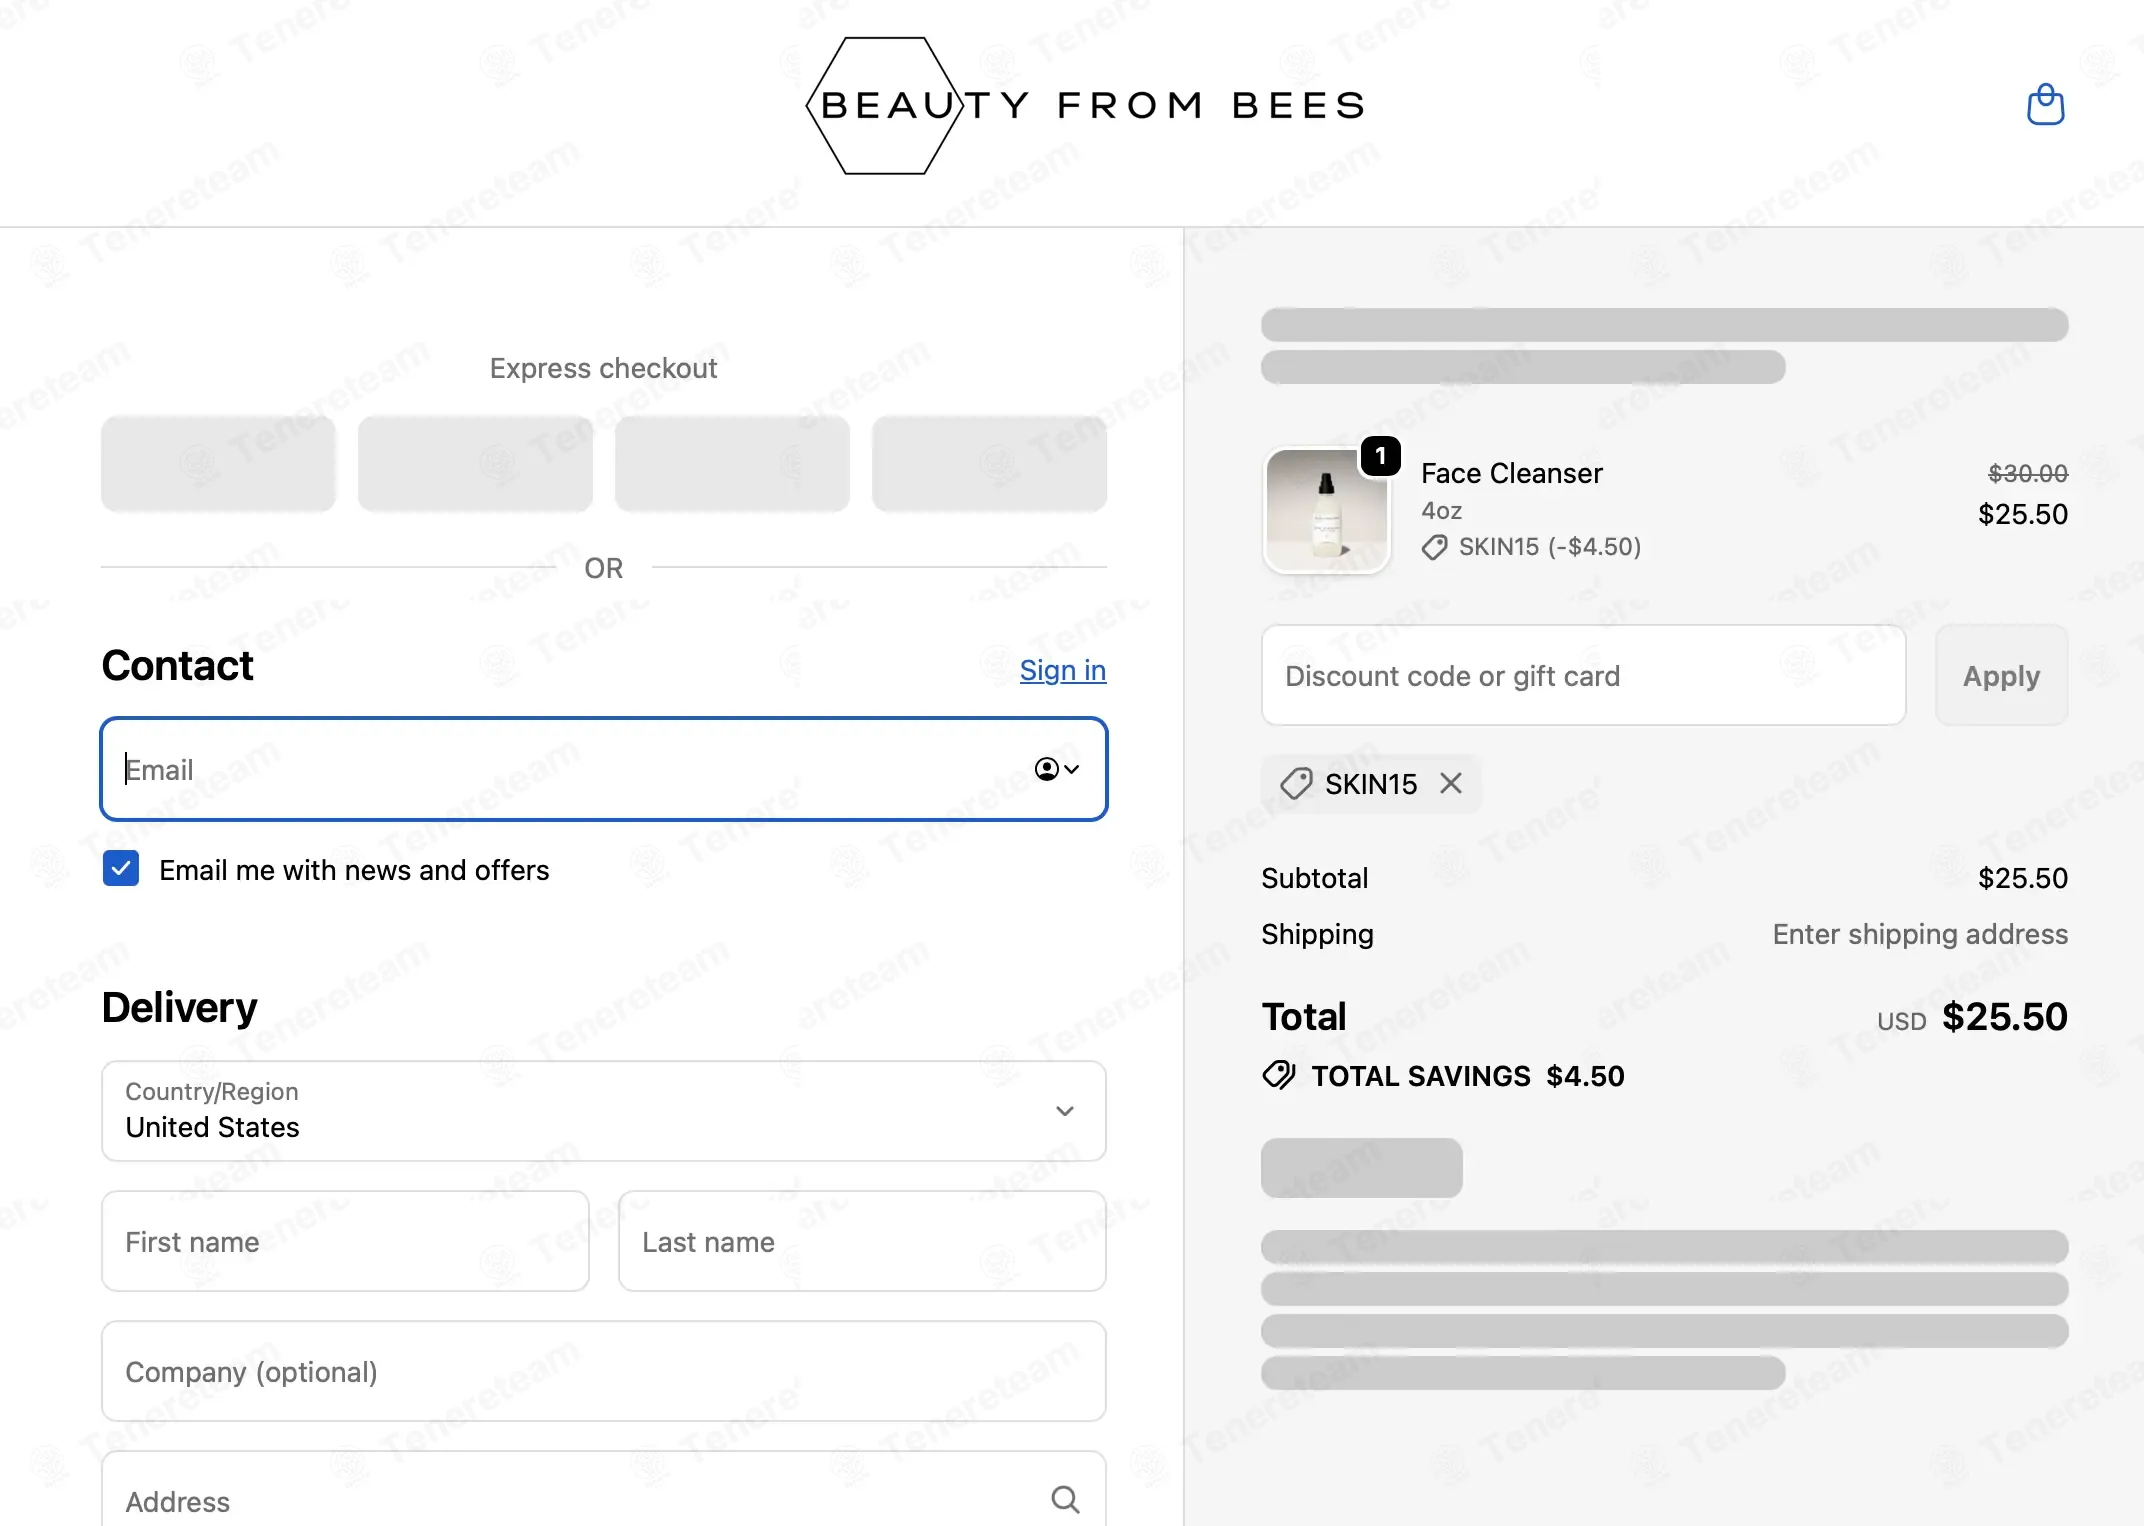The image size is (2144, 1526).
Task: Click the Total Savings tag icon
Action: click(1279, 1075)
